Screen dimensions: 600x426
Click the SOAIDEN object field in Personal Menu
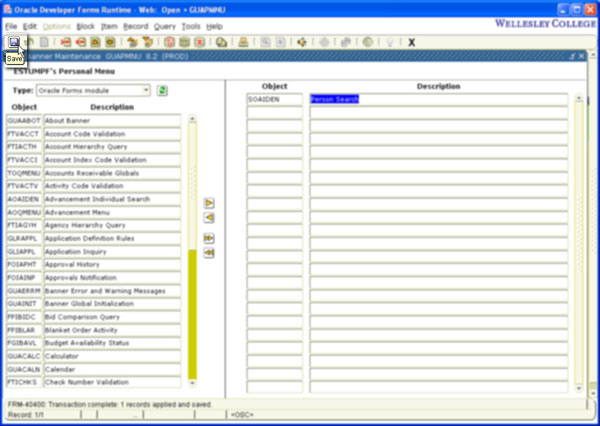(275, 100)
